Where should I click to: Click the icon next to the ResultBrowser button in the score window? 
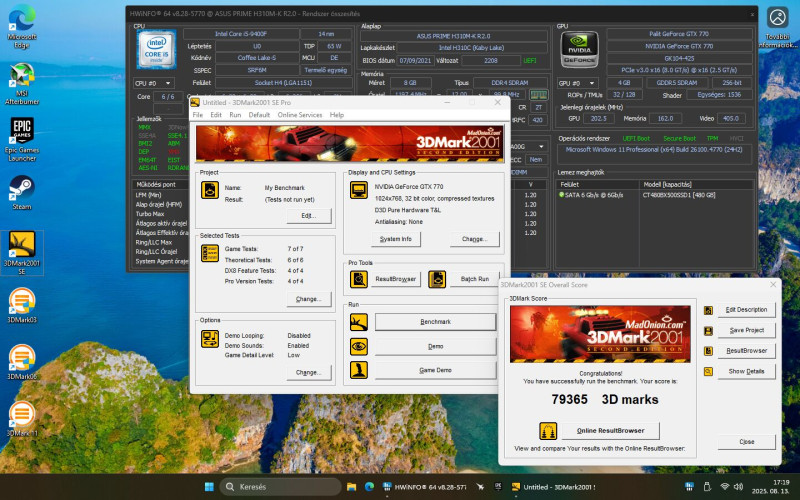(x=708, y=351)
